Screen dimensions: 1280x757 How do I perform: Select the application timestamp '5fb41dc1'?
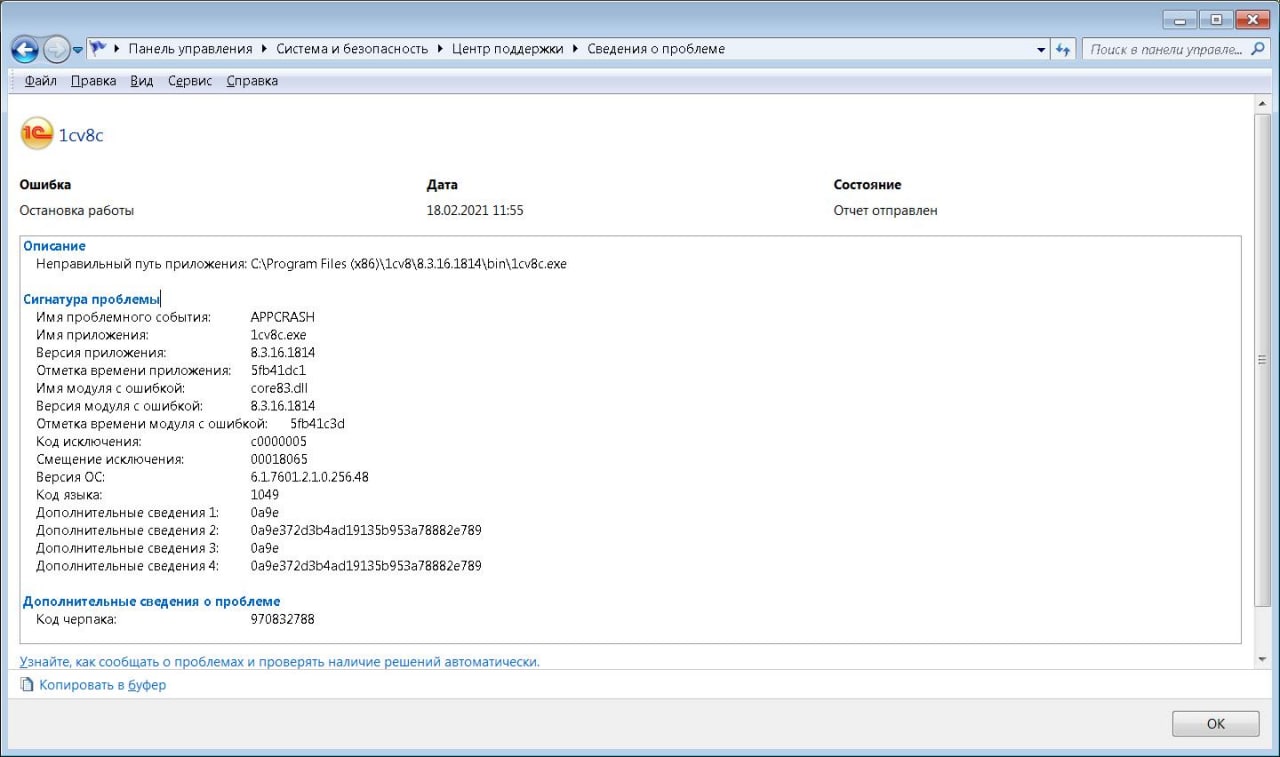coord(279,370)
